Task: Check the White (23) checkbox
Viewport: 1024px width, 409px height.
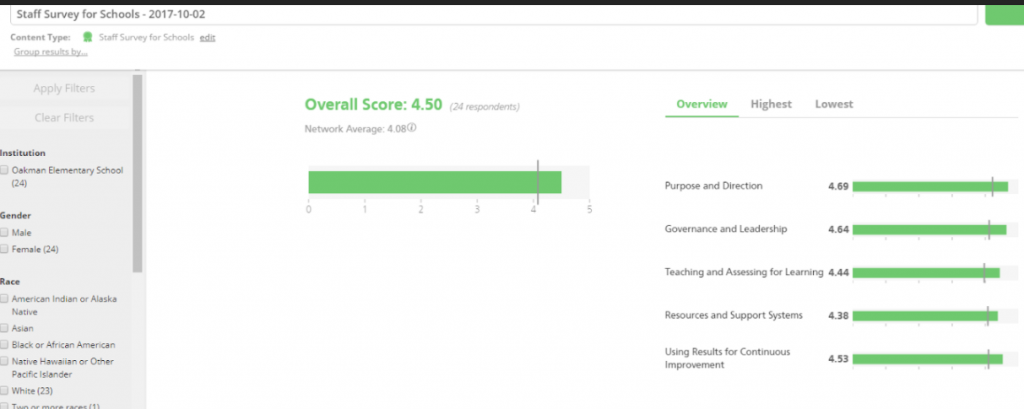Action: pyautogui.click(x=5, y=389)
